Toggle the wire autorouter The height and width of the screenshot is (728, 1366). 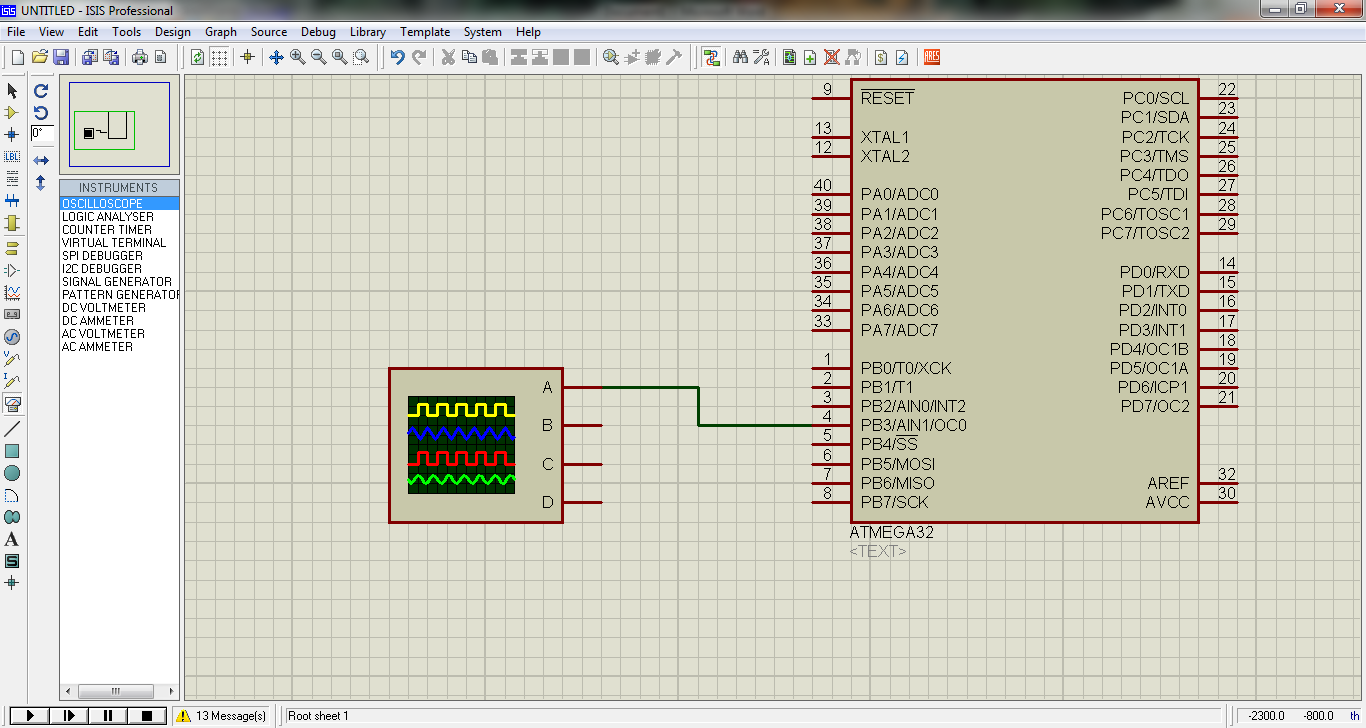point(712,57)
